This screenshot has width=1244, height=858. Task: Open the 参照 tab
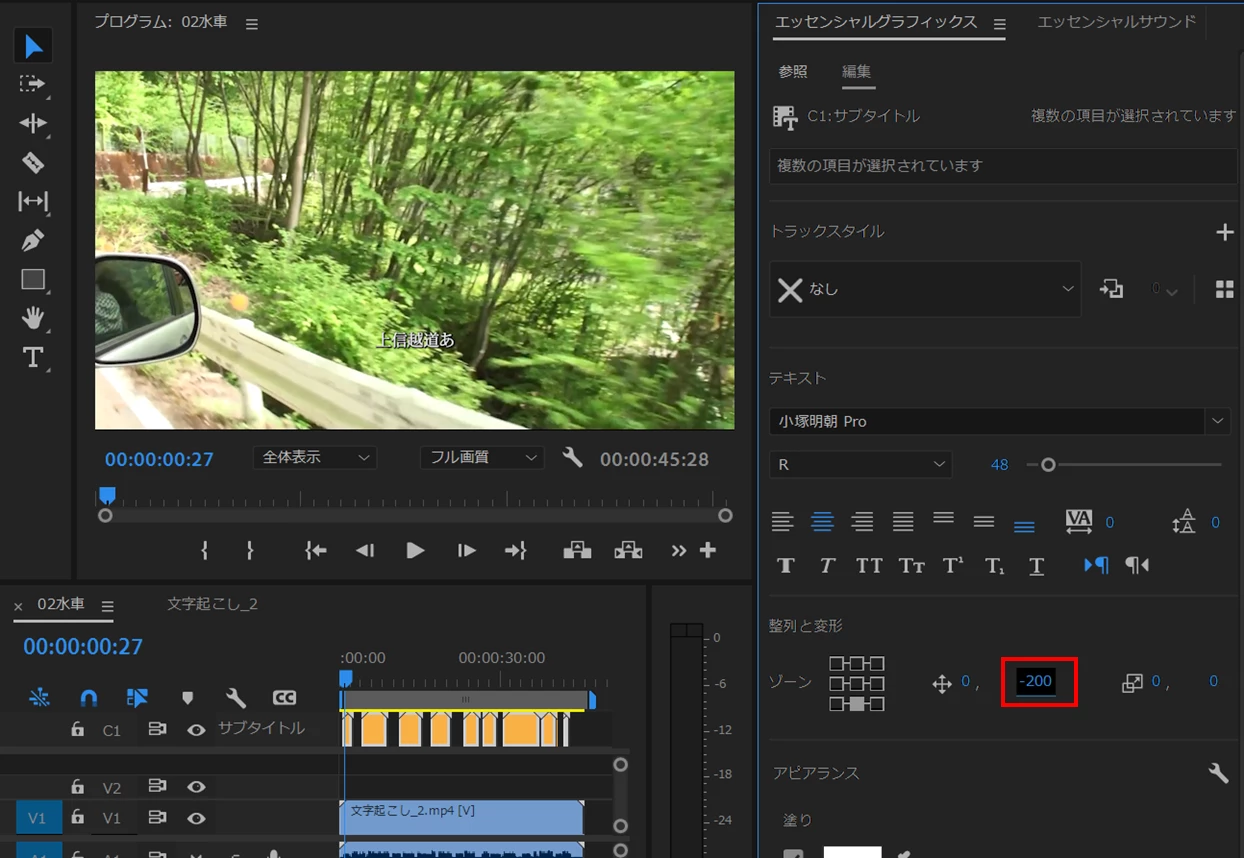pos(793,71)
